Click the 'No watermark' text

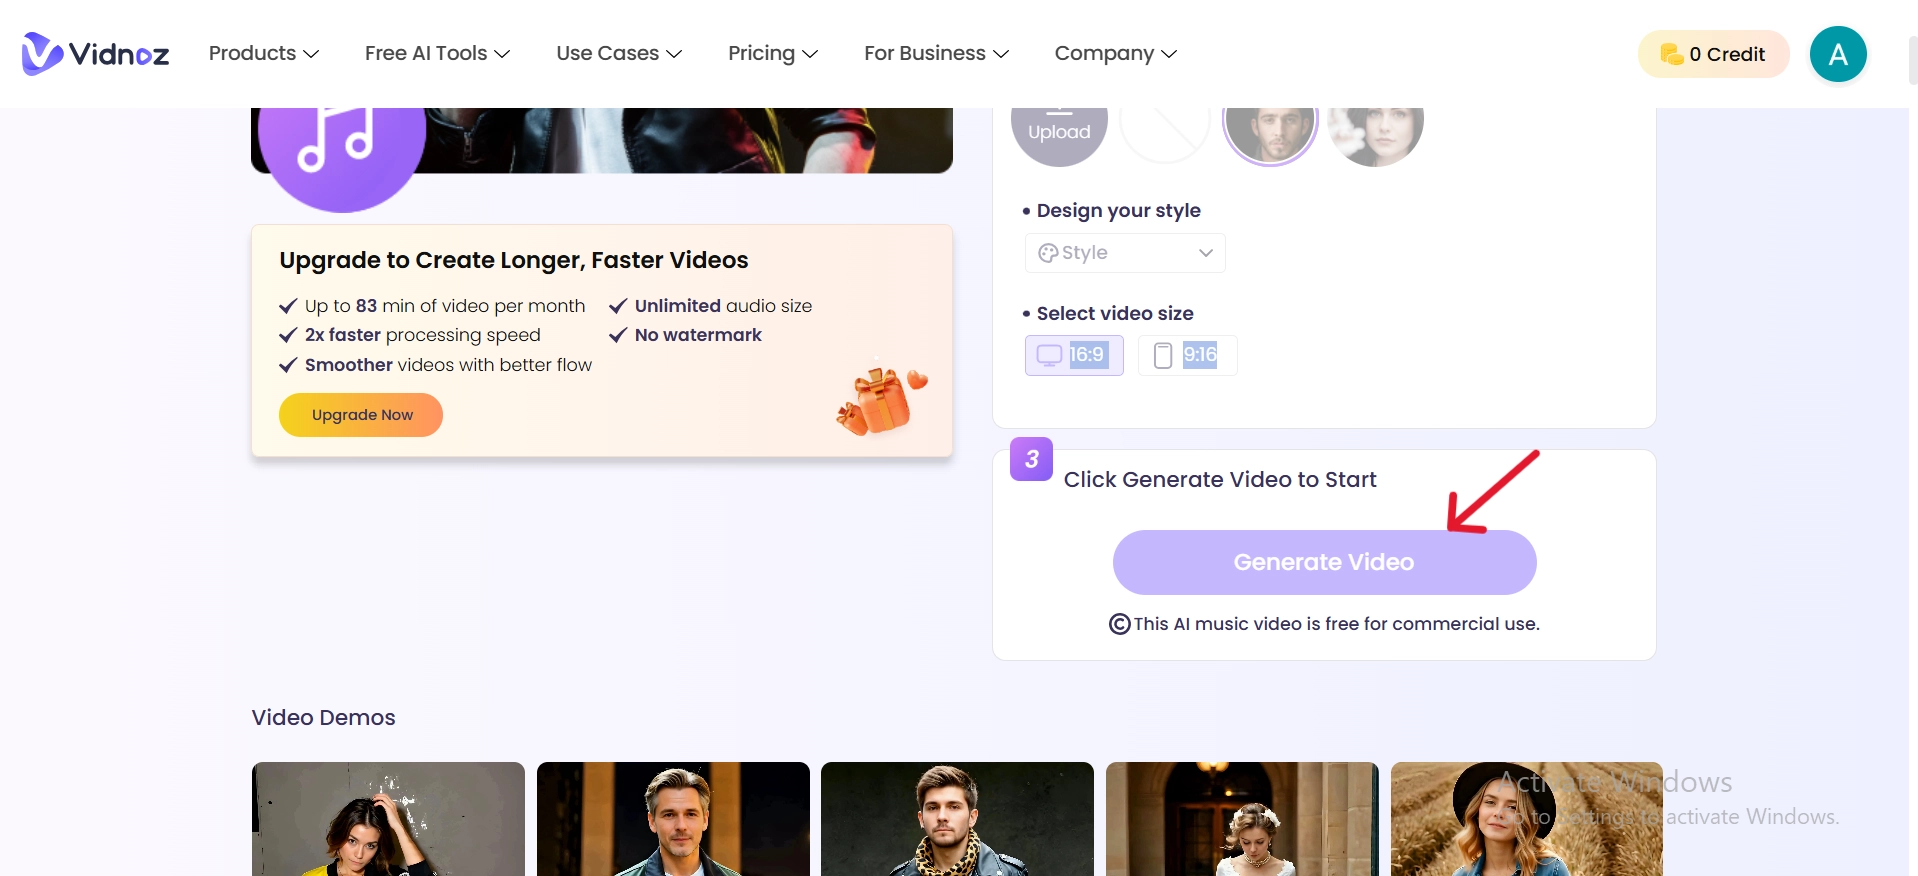698,335
